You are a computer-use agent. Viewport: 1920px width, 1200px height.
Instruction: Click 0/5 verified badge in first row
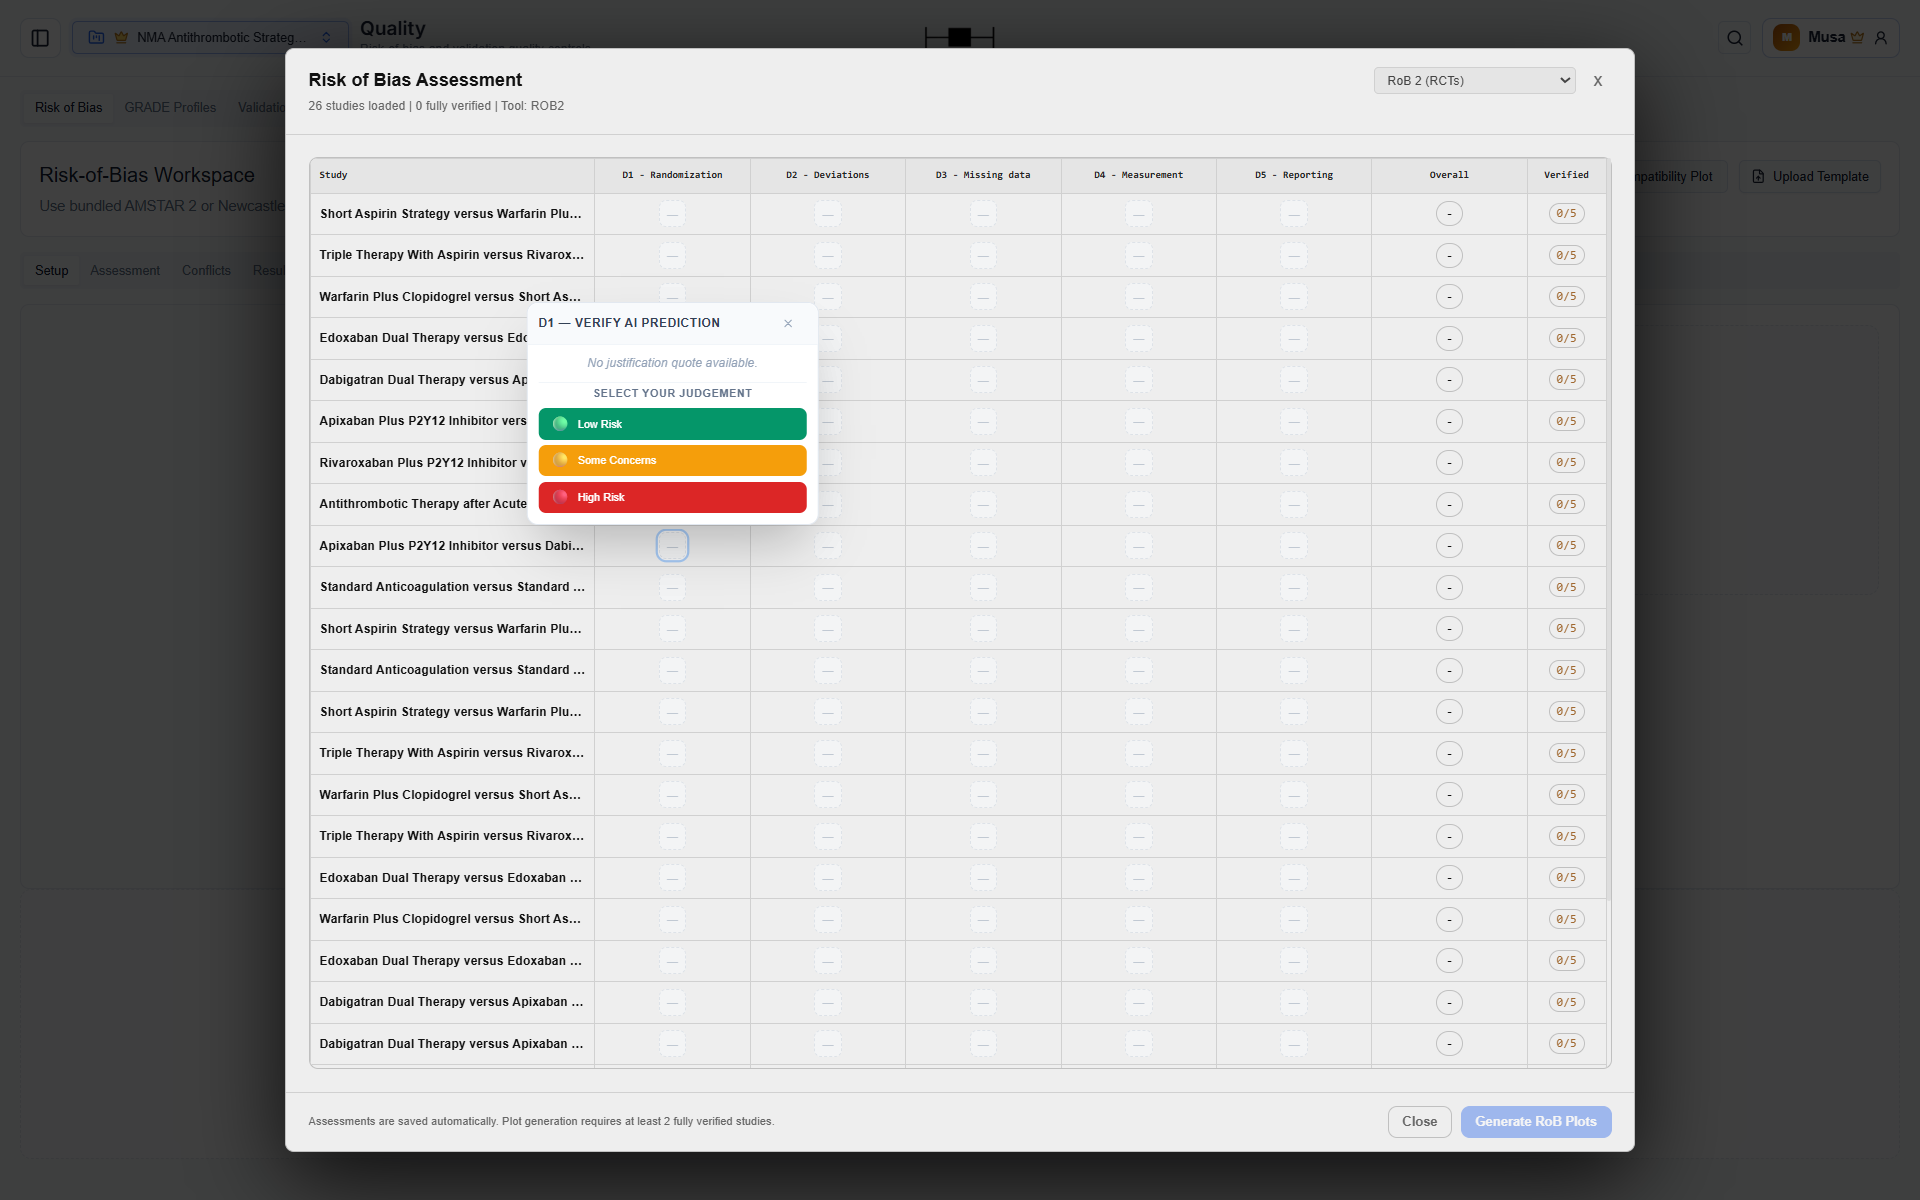1566,214
